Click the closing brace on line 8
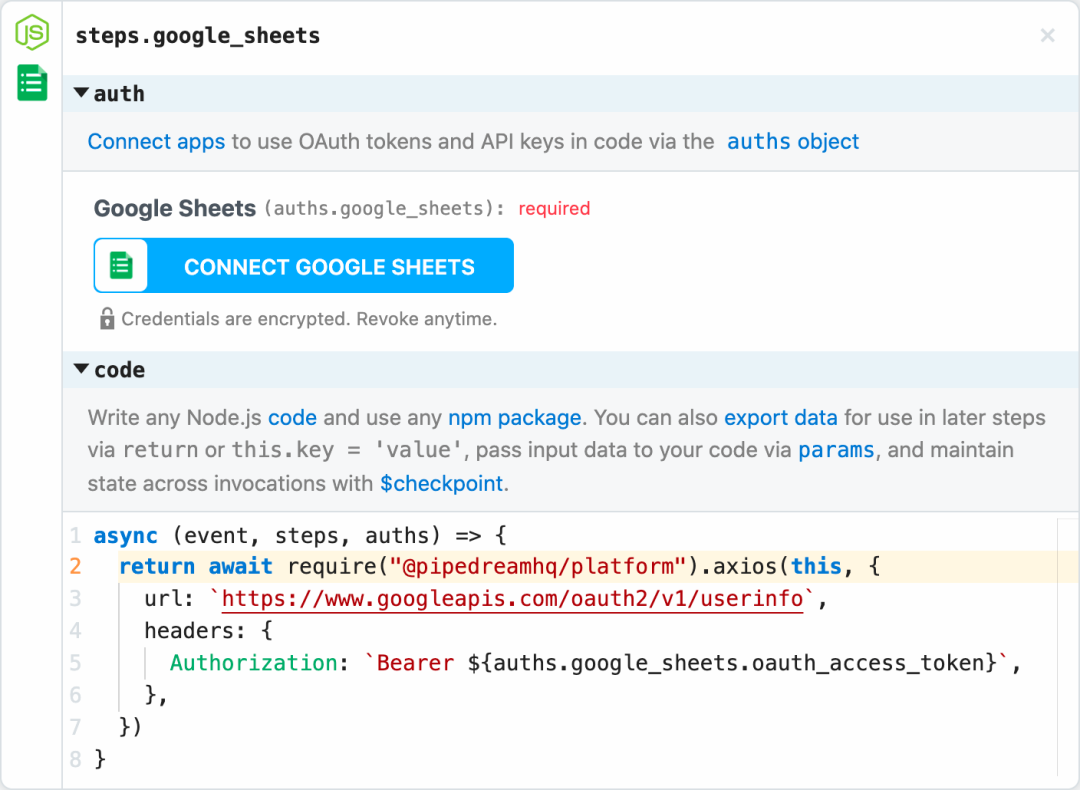Image resolution: width=1080 pixels, height=790 pixels. click(100, 759)
